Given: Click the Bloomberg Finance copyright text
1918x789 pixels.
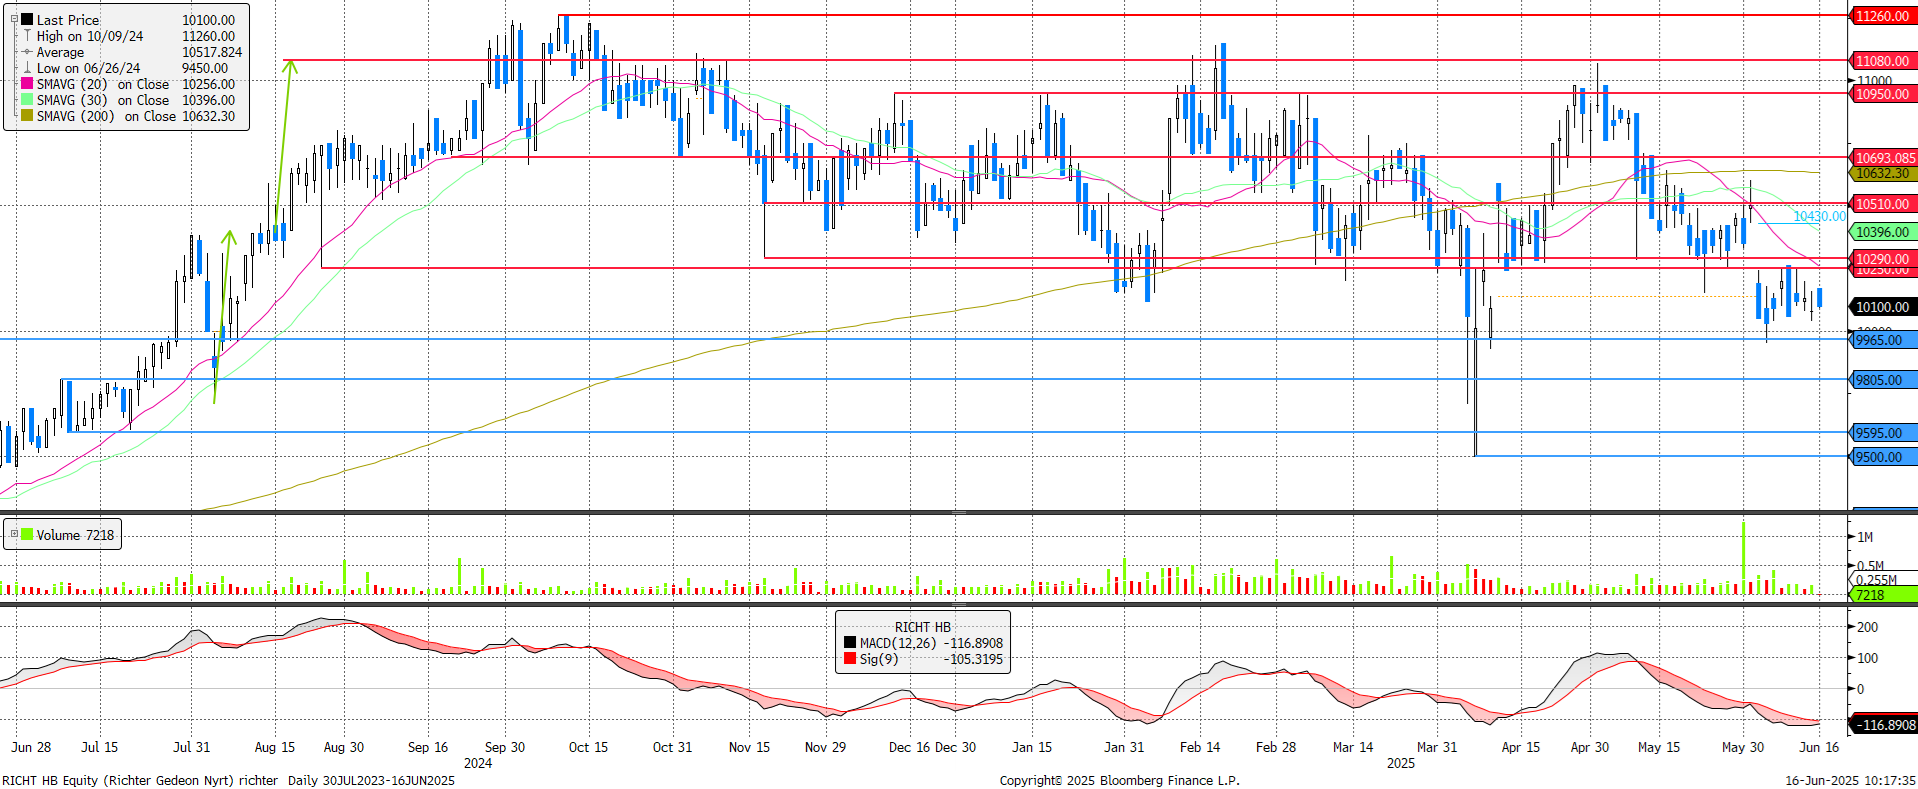Looking at the screenshot, I should [x=1119, y=780].
